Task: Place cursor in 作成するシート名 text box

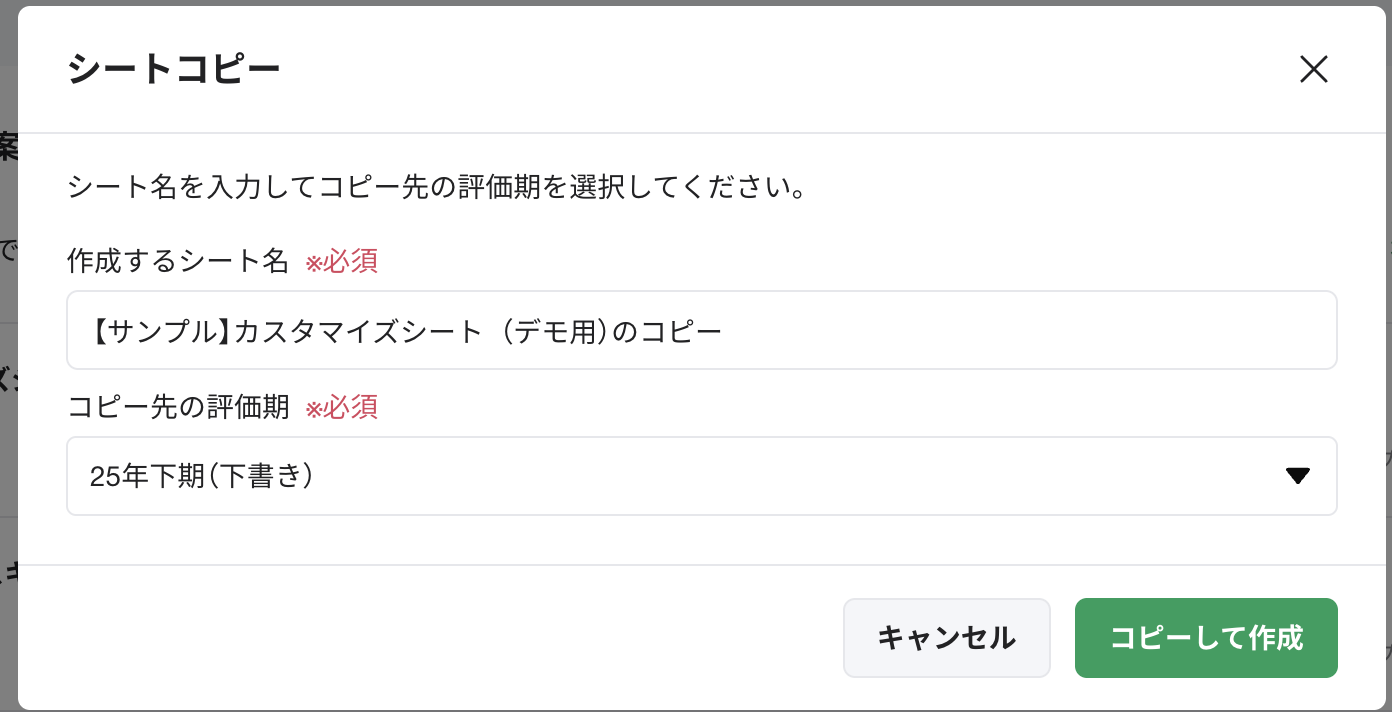Action: (x=700, y=330)
